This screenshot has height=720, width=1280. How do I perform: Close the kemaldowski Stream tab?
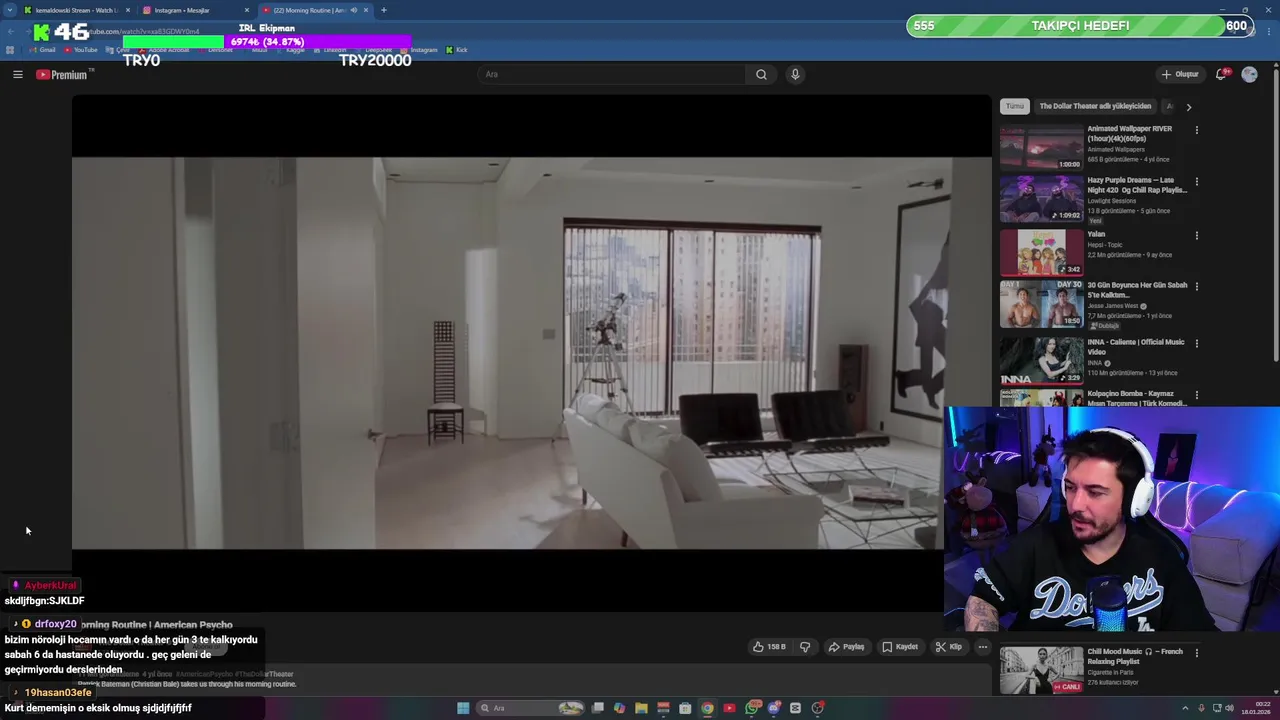click(x=128, y=10)
